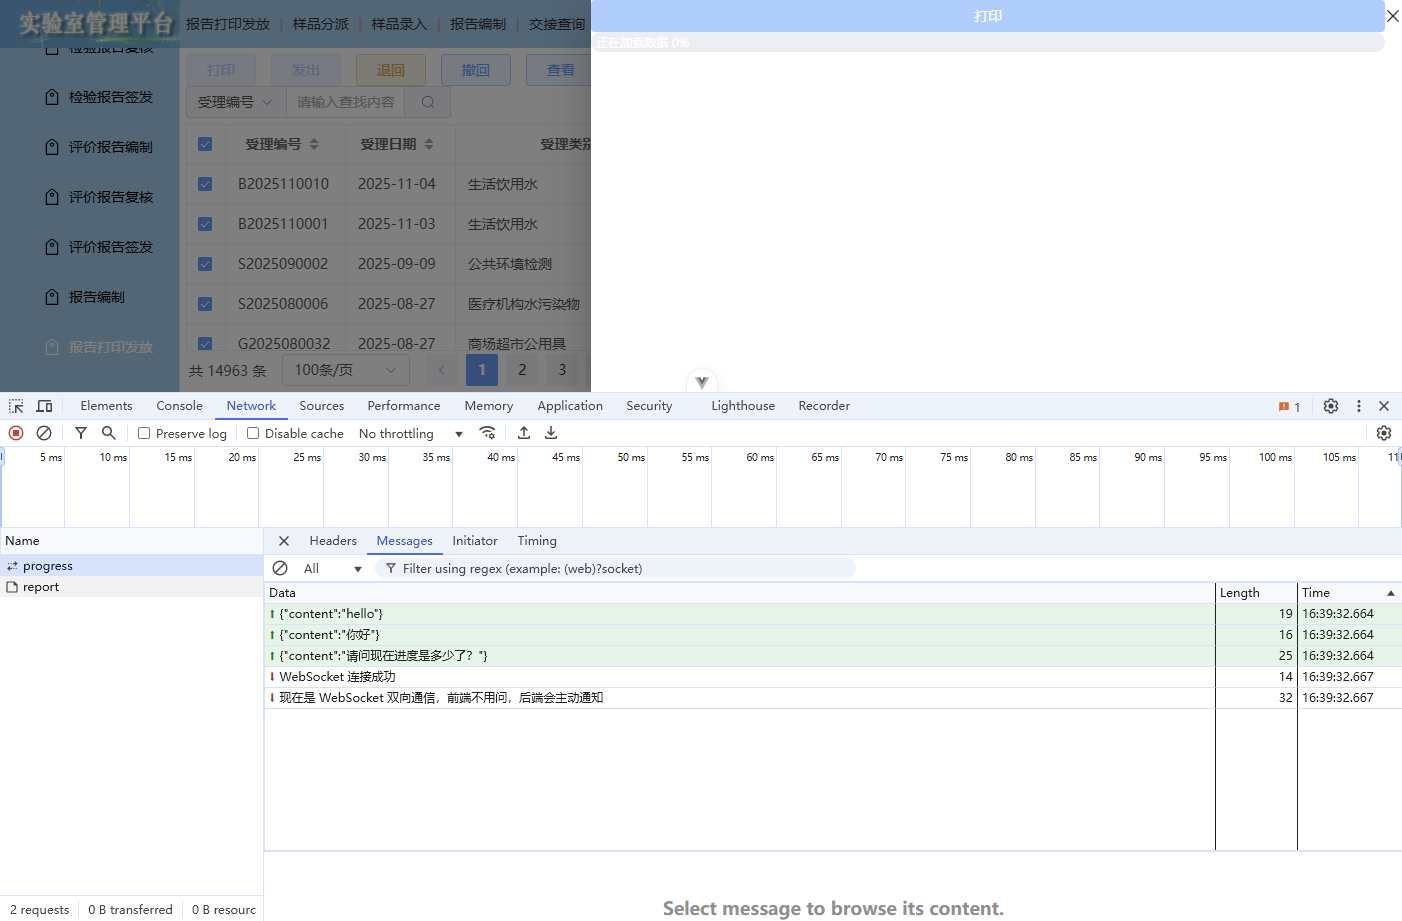Image resolution: width=1402 pixels, height=921 pixels.
Task: Stop recording network log (red circle)
Action: click(x=15, y=432)
